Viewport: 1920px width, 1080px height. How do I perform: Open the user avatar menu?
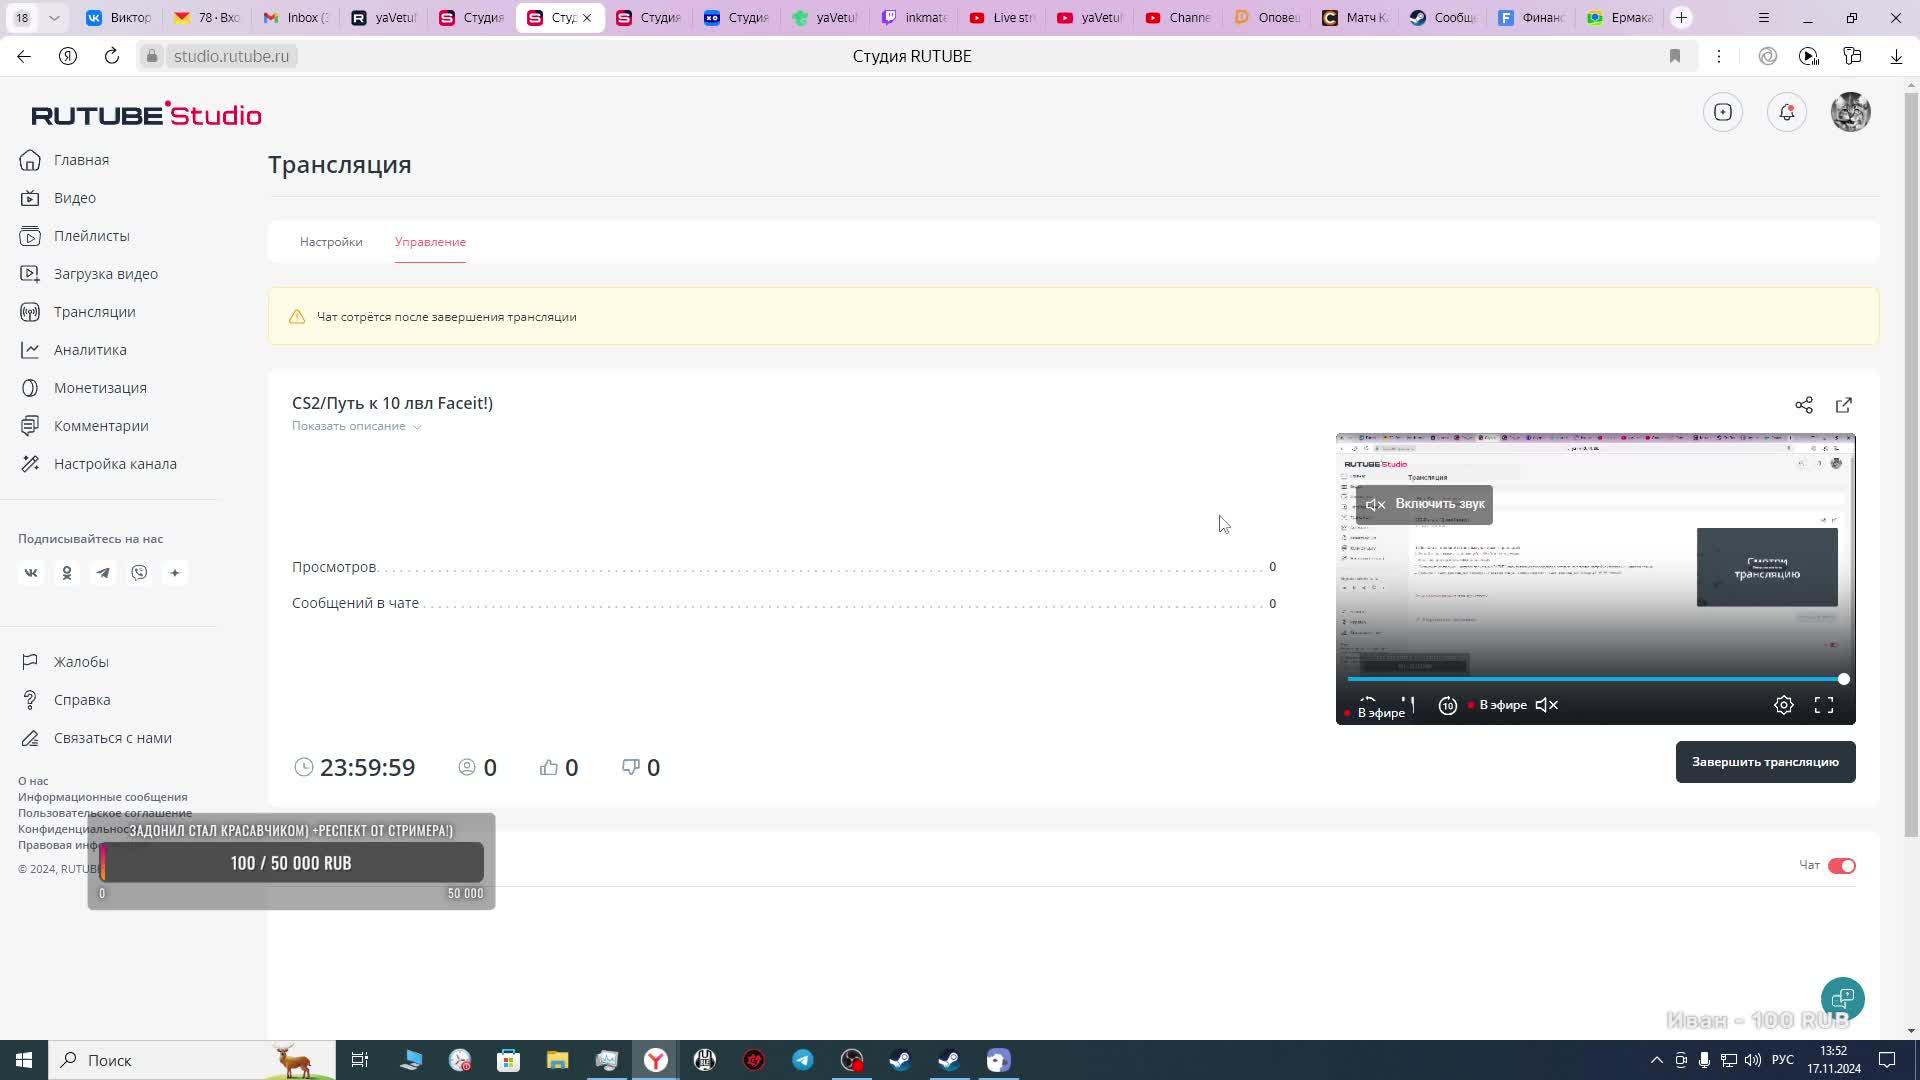[1850, 112]
